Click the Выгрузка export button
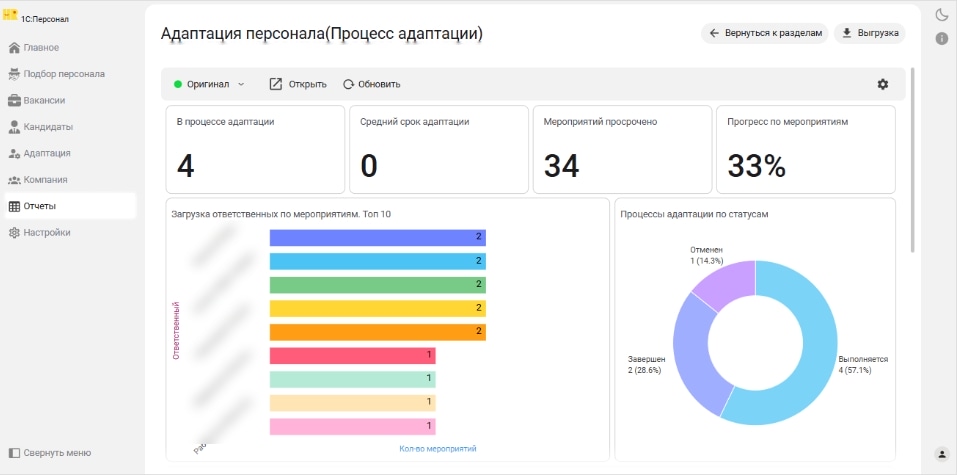Screen dimensions: 957x475 870,33
